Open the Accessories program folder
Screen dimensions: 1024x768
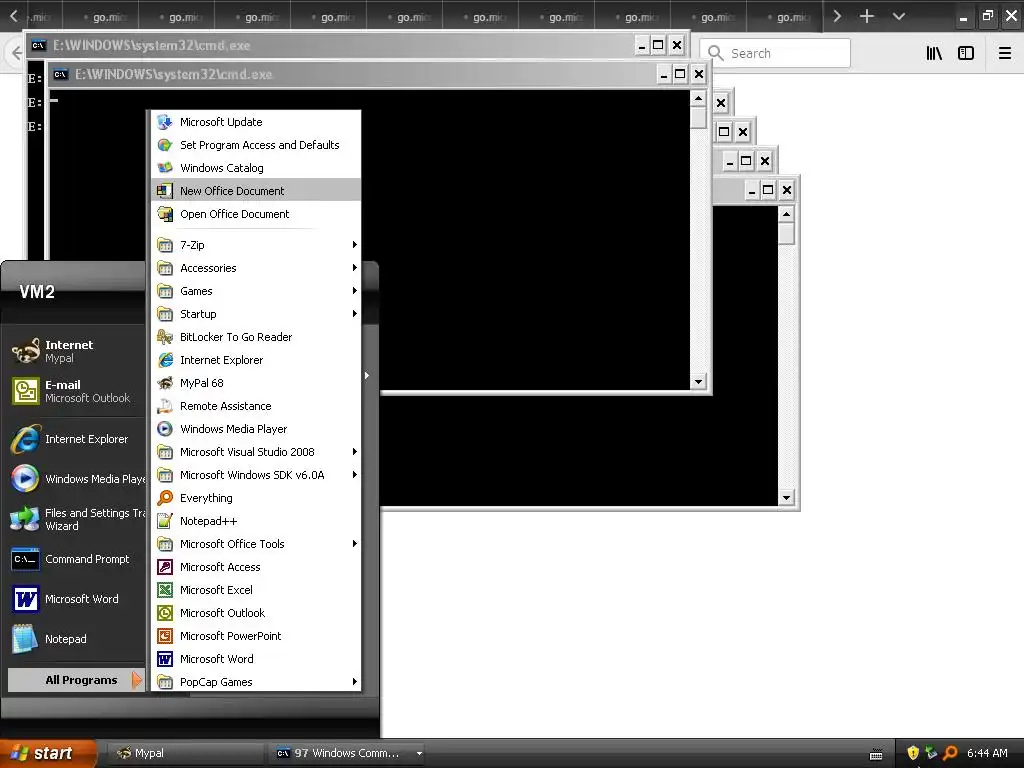256,268
